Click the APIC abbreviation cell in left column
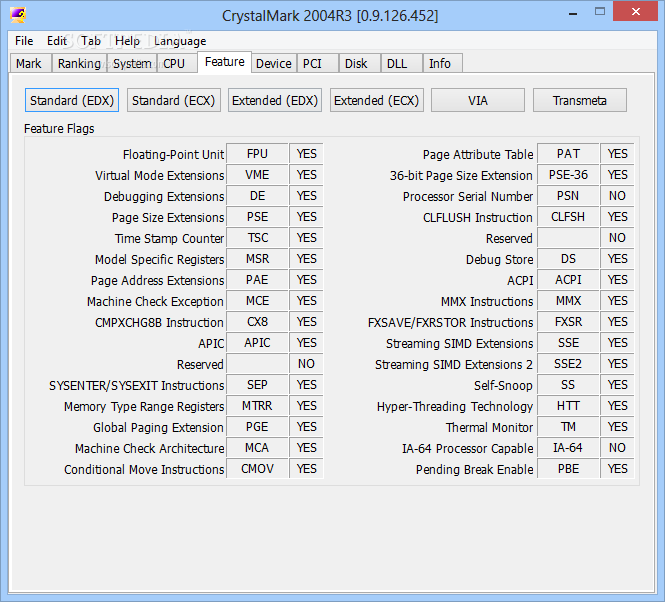665x602 pixels. pos(257,343)
